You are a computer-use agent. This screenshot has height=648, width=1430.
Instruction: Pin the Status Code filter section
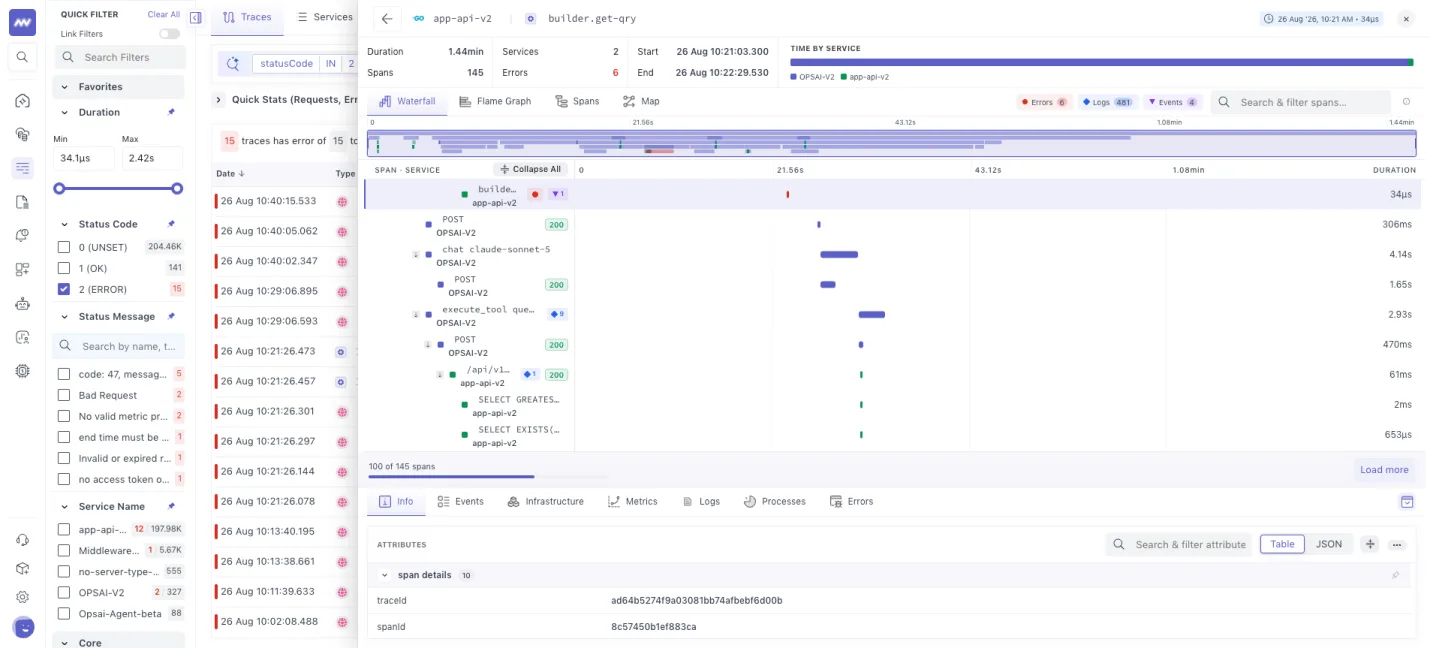click(x=171, y=224)
